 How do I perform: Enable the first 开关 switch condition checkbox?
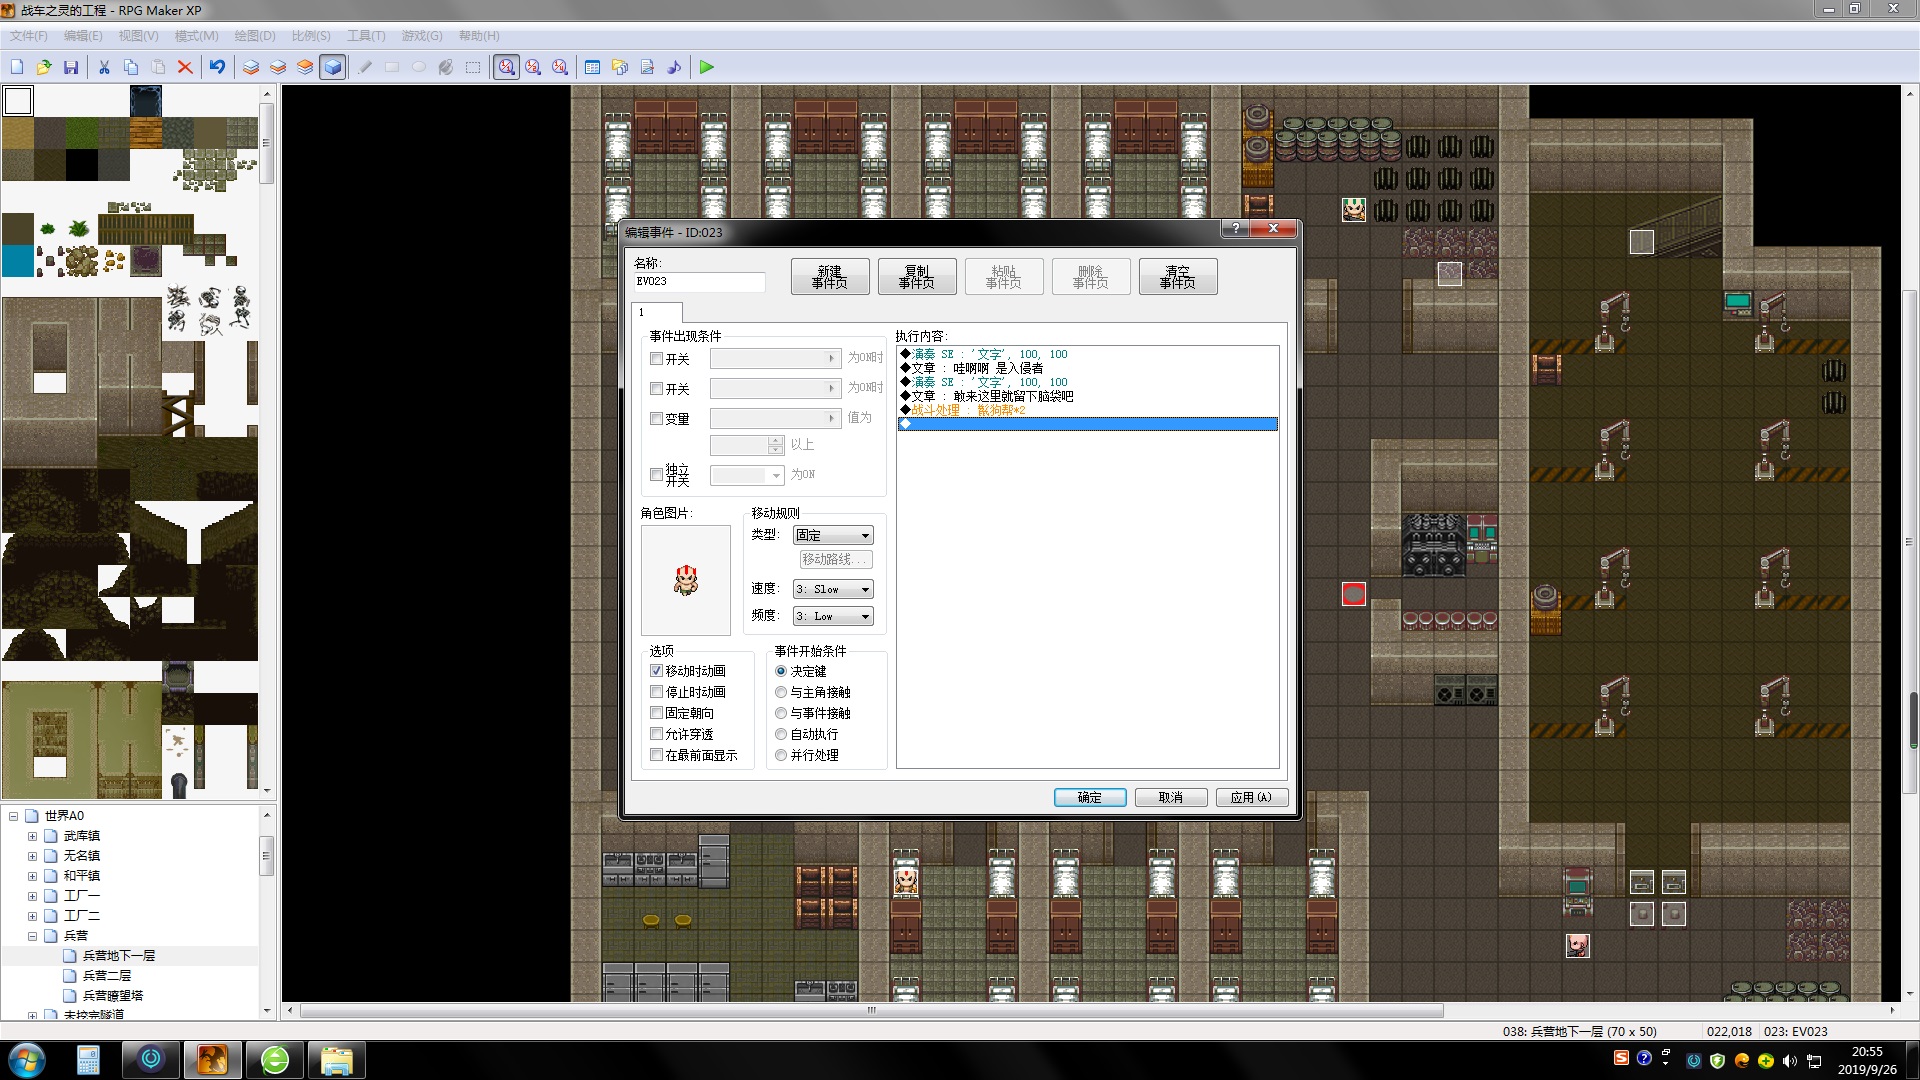coord(657,359)
